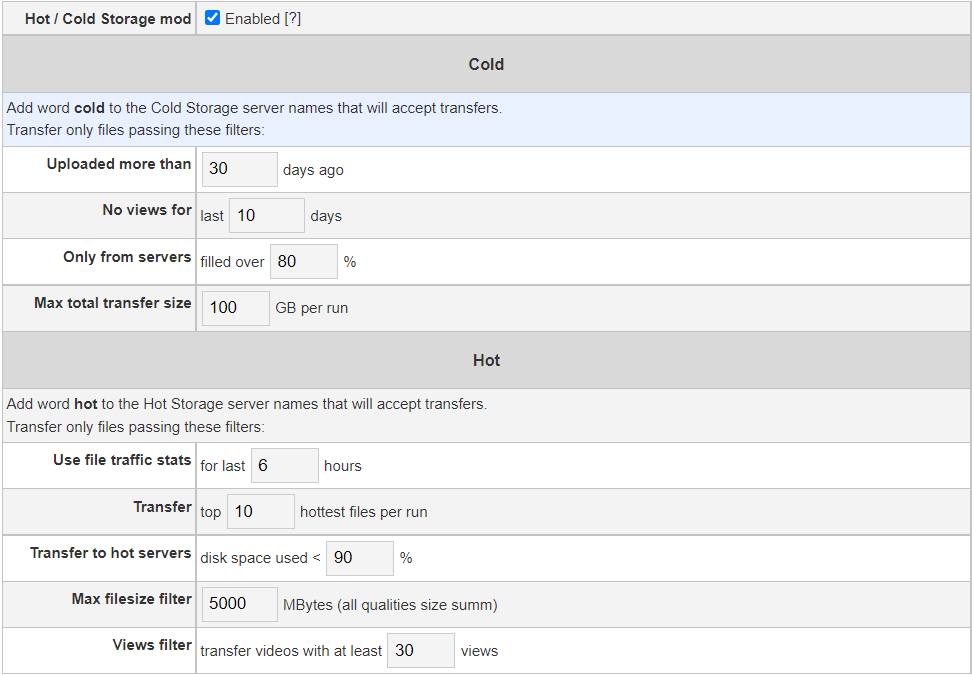Click the 'Use file traffic stats' label
Screen dimensions: 972x675
[122, 460]
